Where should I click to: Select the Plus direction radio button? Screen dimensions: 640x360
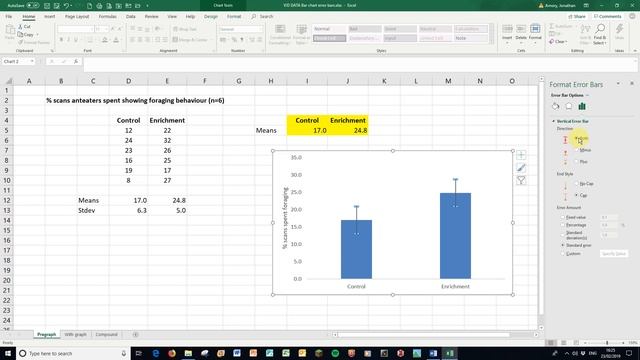pyautogui.click(x=577, y=162)
